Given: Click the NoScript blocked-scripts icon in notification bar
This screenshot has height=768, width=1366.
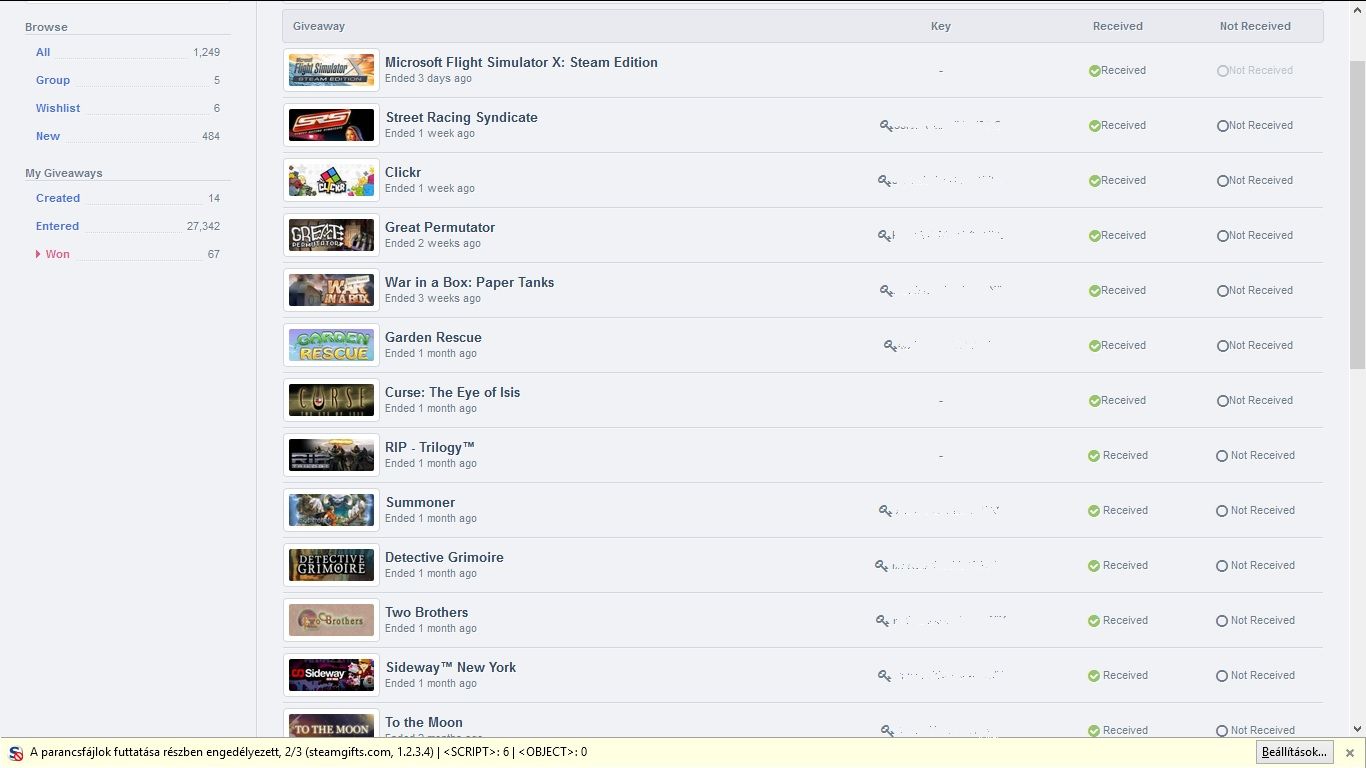Looking at the screenshot, I should coord(16,753).
